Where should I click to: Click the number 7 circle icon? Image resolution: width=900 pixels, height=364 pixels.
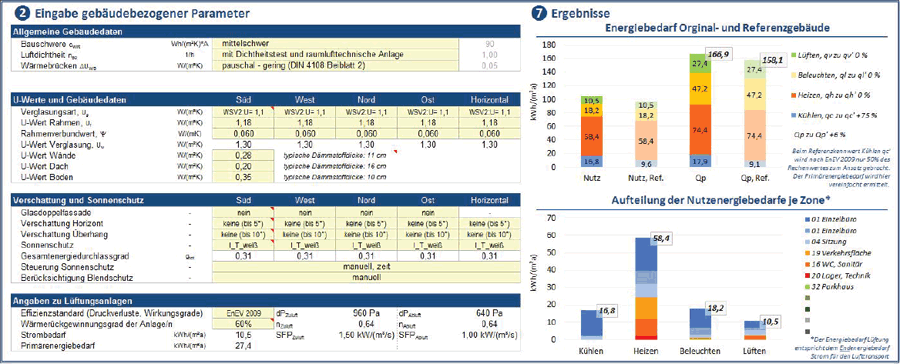click(539, 13)
